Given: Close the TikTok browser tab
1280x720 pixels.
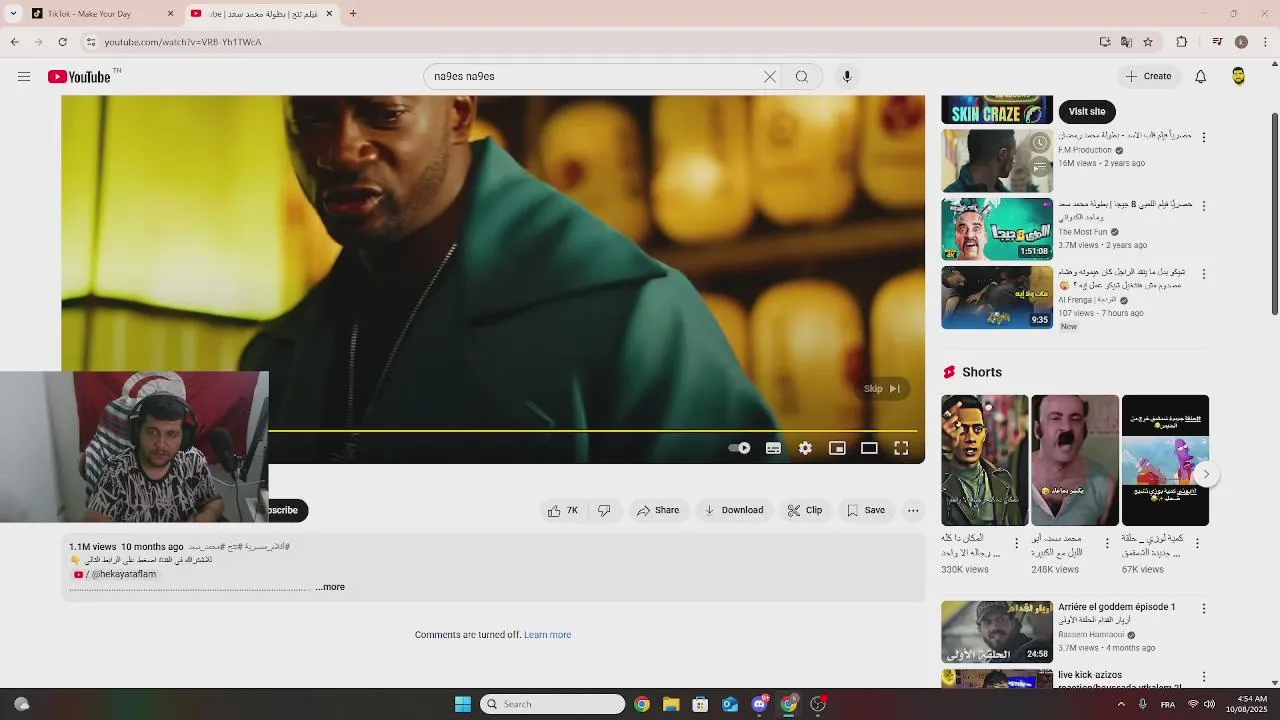Looking at the screenshot, I should [170, 14].
